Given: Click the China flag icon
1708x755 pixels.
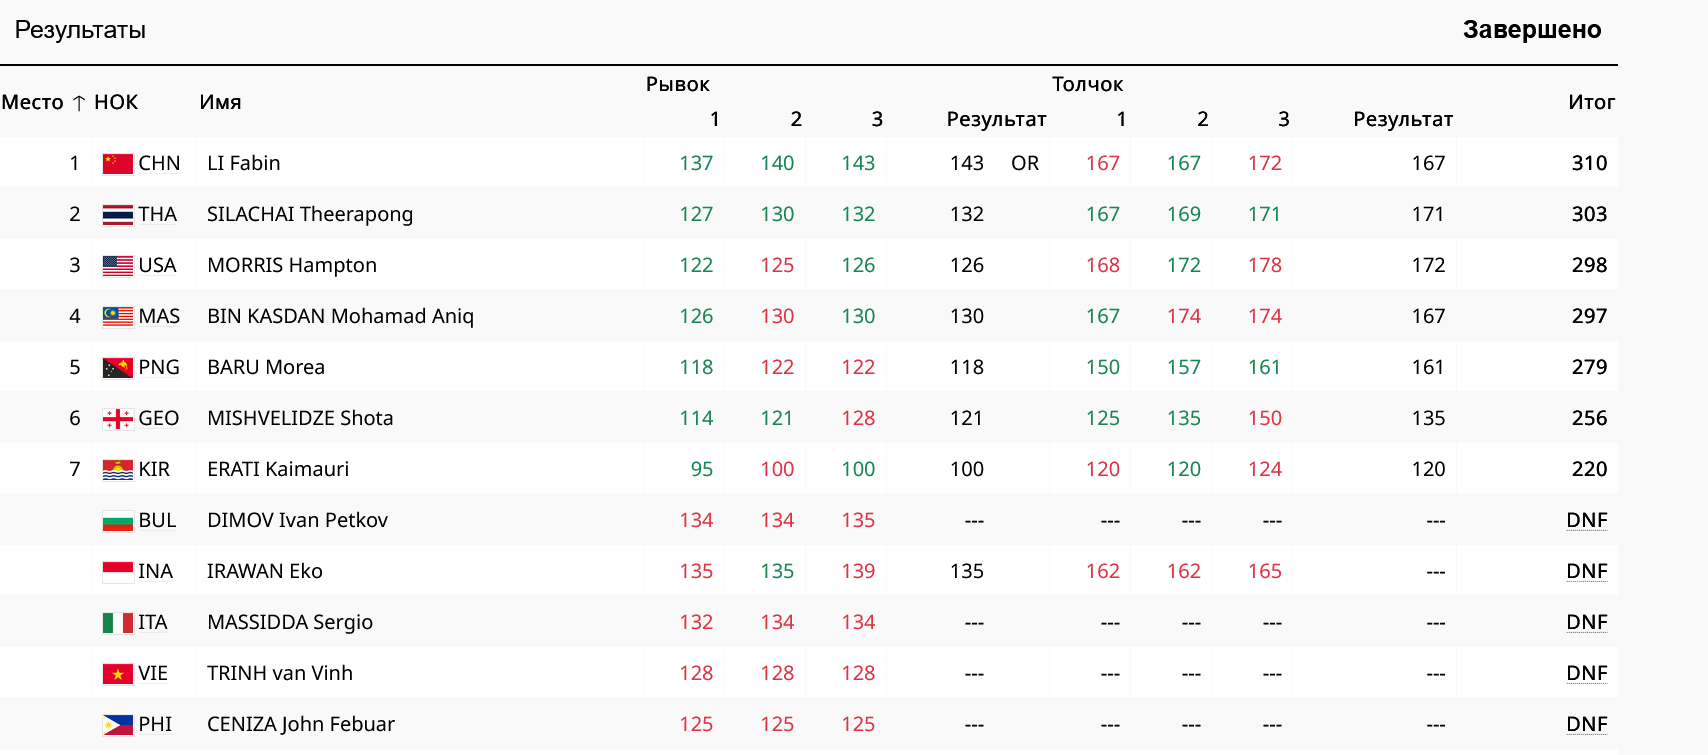Looking at the screenshot, I should pyautogui.click(x=117, y=163).
